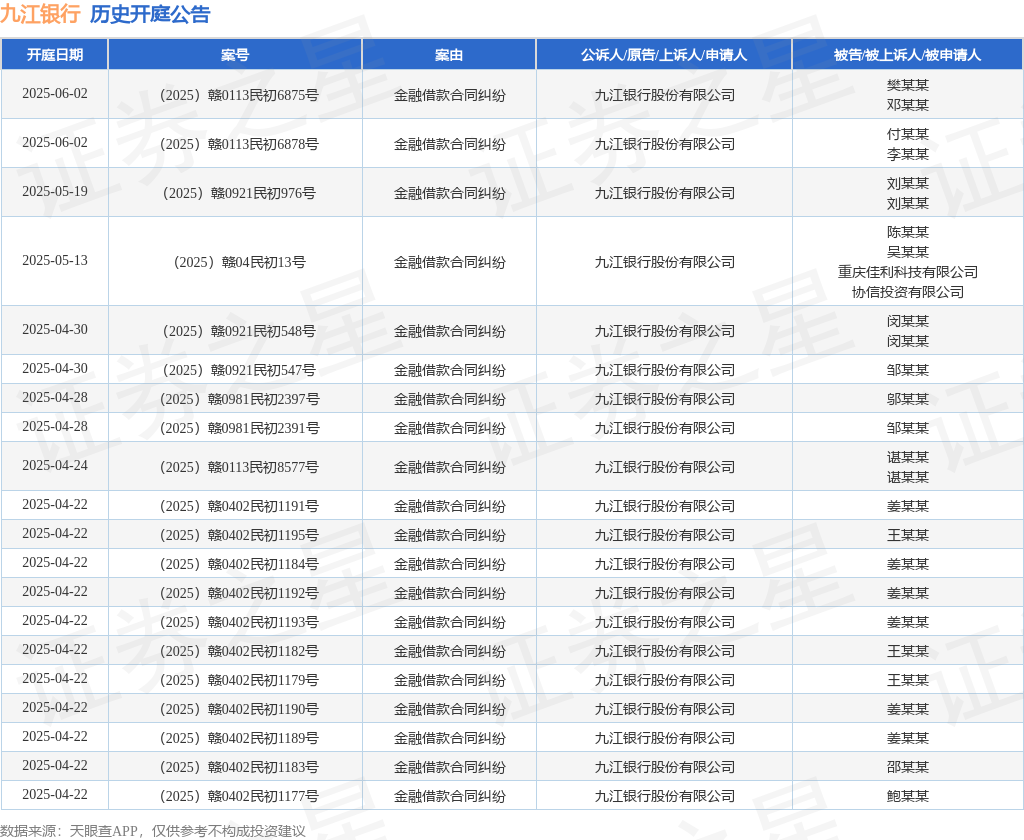Click date 2025-05-13 in the table
The height and width of the screenshot is (840, 1024).
click(x=55, y=261)
